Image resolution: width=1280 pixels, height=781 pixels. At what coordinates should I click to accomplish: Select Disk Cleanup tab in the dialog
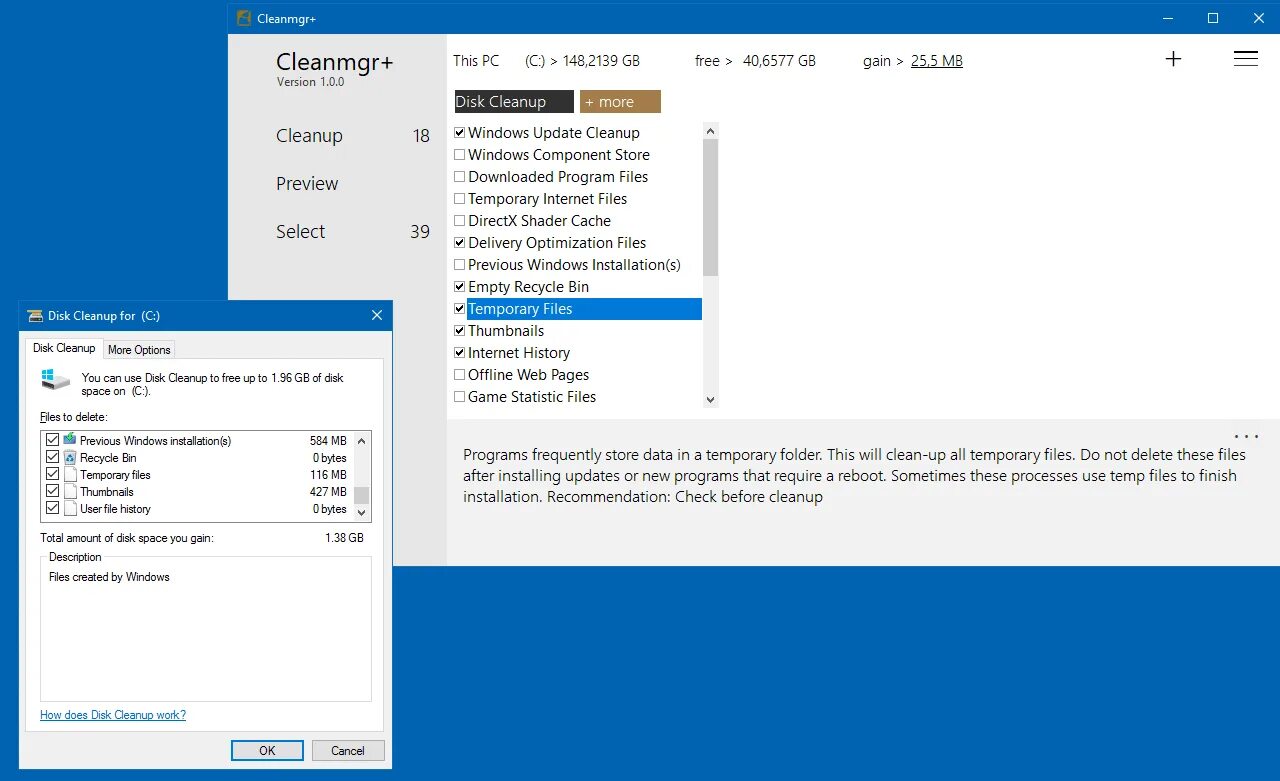64,348
